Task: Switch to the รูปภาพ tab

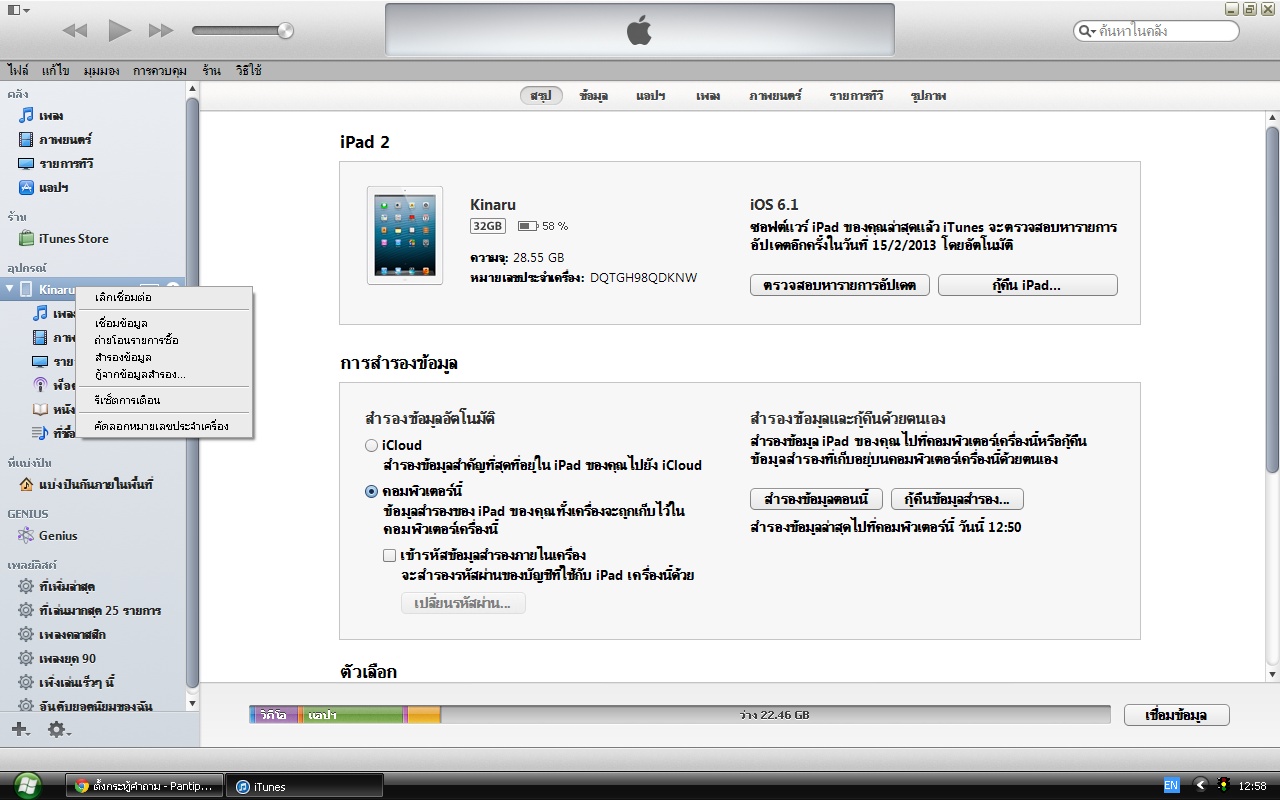Action: [928, 95]
